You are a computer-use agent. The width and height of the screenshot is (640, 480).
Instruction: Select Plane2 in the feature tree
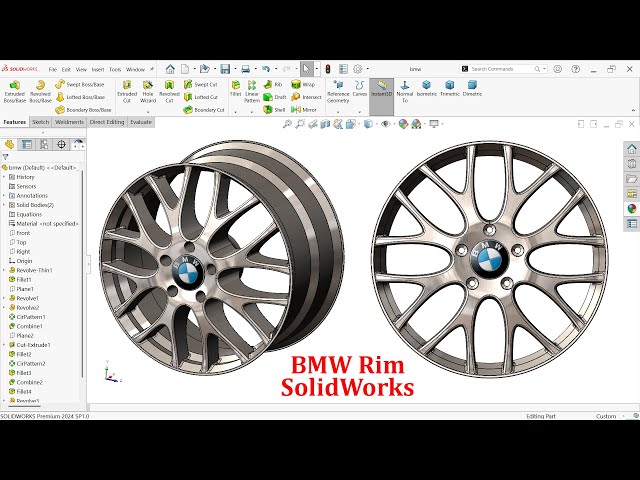click(21, 336)
